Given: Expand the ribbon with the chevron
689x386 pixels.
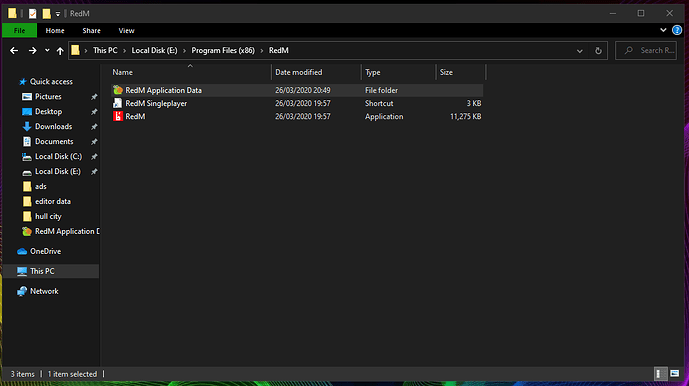Looking at the screenshot, I should (663, 30).
